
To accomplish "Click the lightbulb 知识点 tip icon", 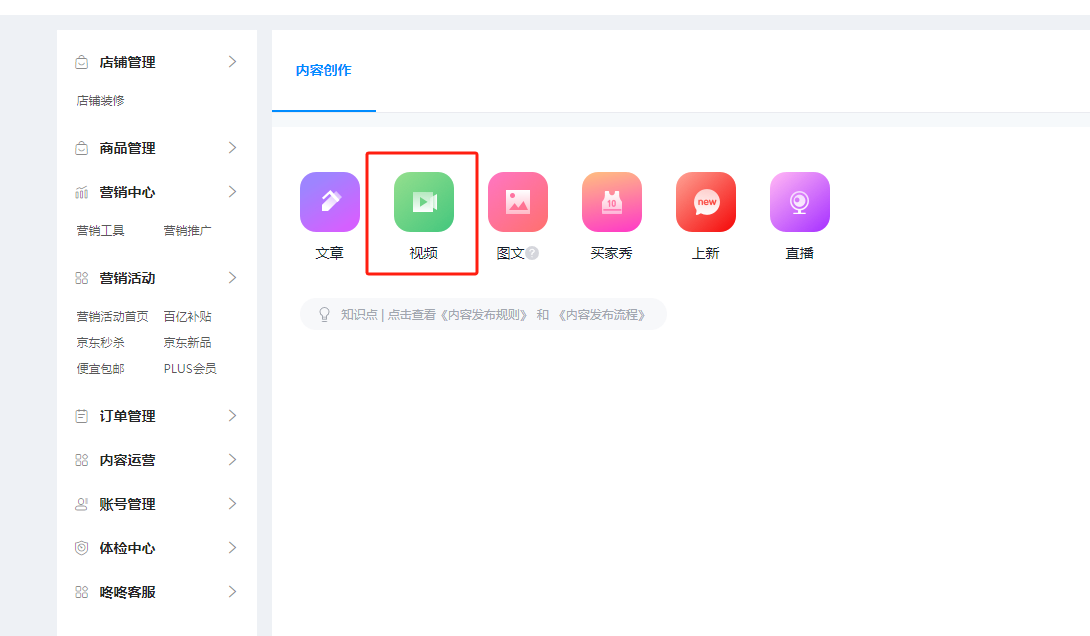I will point(324,314).
